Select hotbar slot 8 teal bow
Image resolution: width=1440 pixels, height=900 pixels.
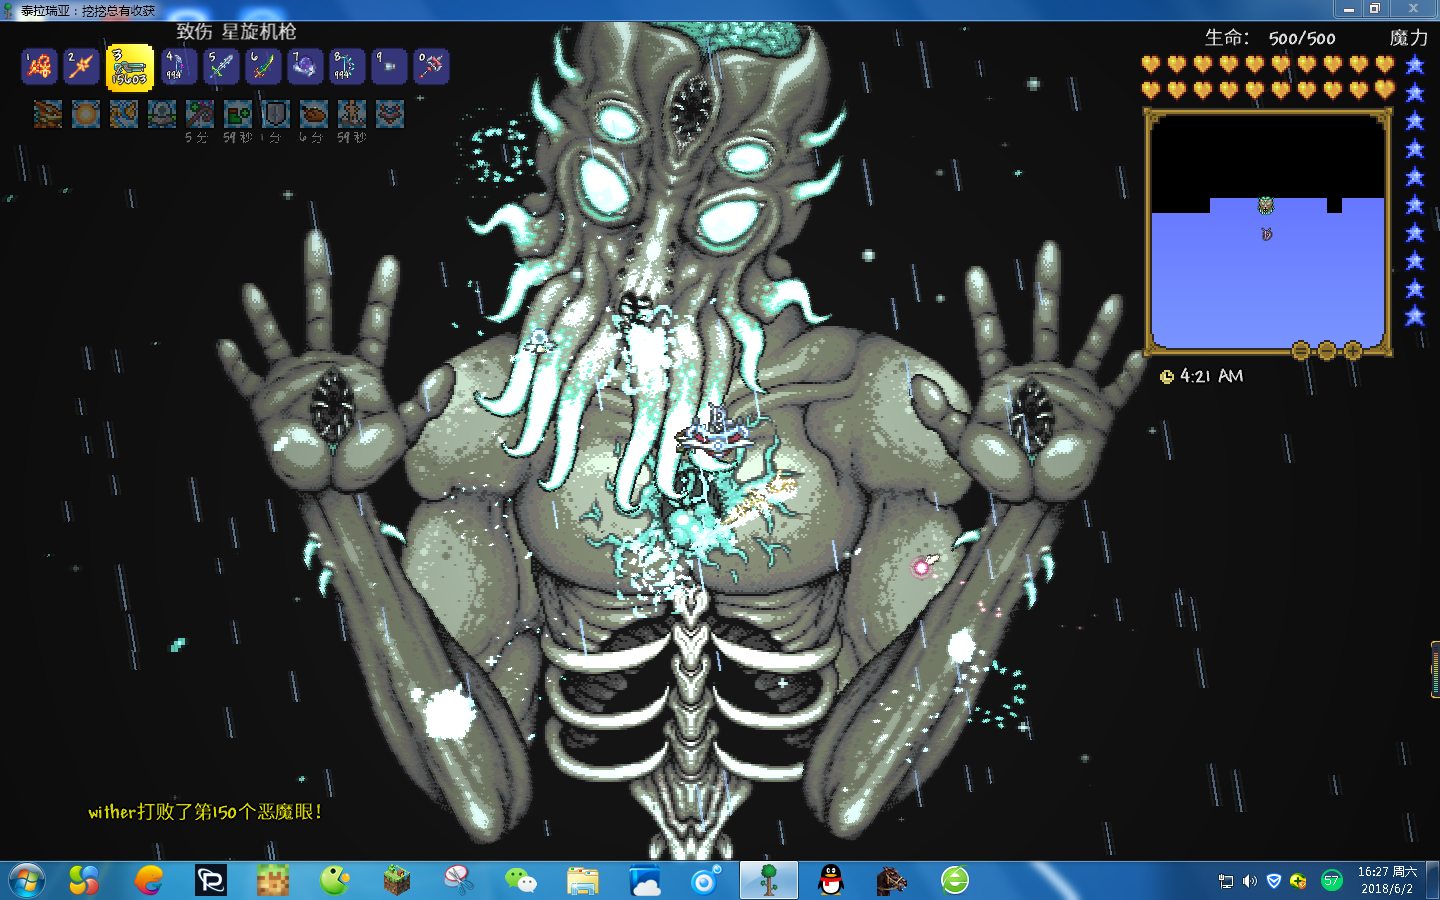coord(347,67)
